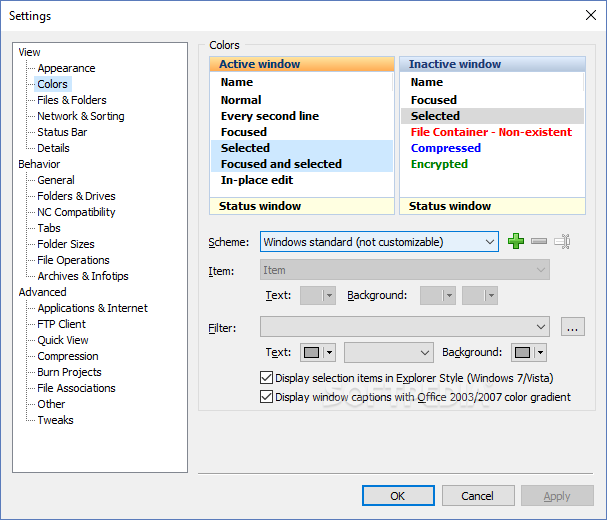Click green 'Encrypted' preview row
Screen dimensions: 607x520
tap(492, 164)
